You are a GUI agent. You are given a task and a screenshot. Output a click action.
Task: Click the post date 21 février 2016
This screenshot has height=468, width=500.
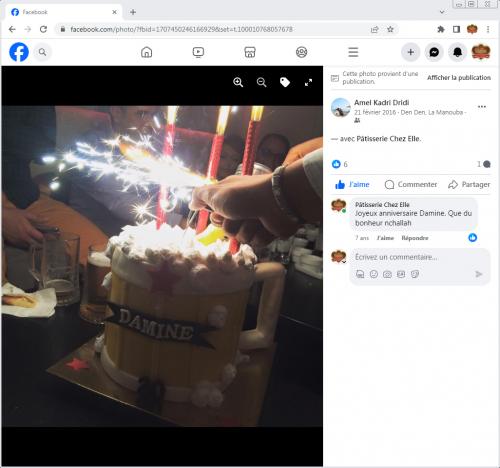pyautogui.click(x=375, y=112)
